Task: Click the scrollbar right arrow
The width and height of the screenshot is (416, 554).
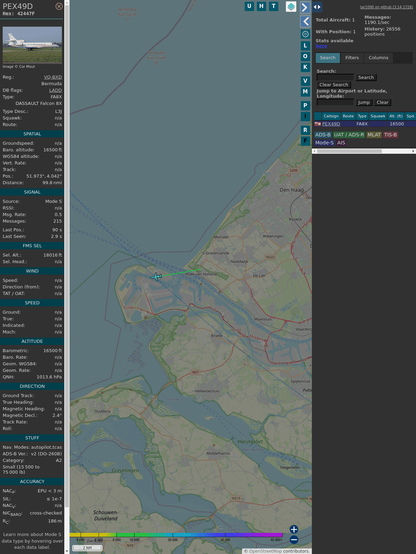Action: click(x=413, y=151)
